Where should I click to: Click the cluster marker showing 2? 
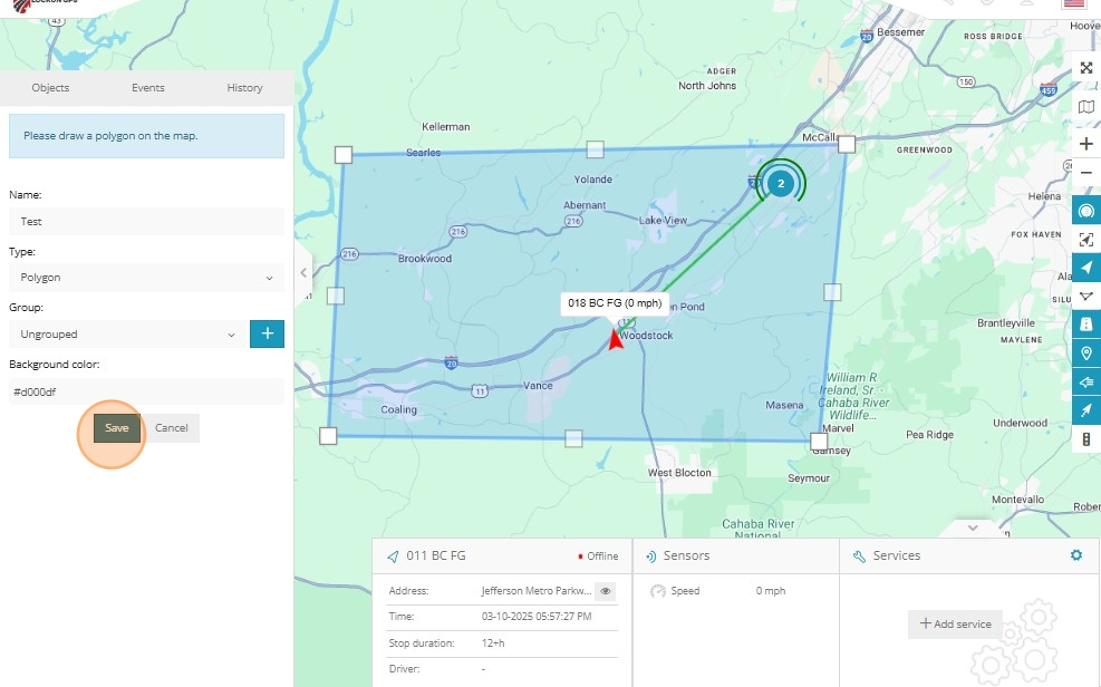pyautogui.click(x=780, y=183)
